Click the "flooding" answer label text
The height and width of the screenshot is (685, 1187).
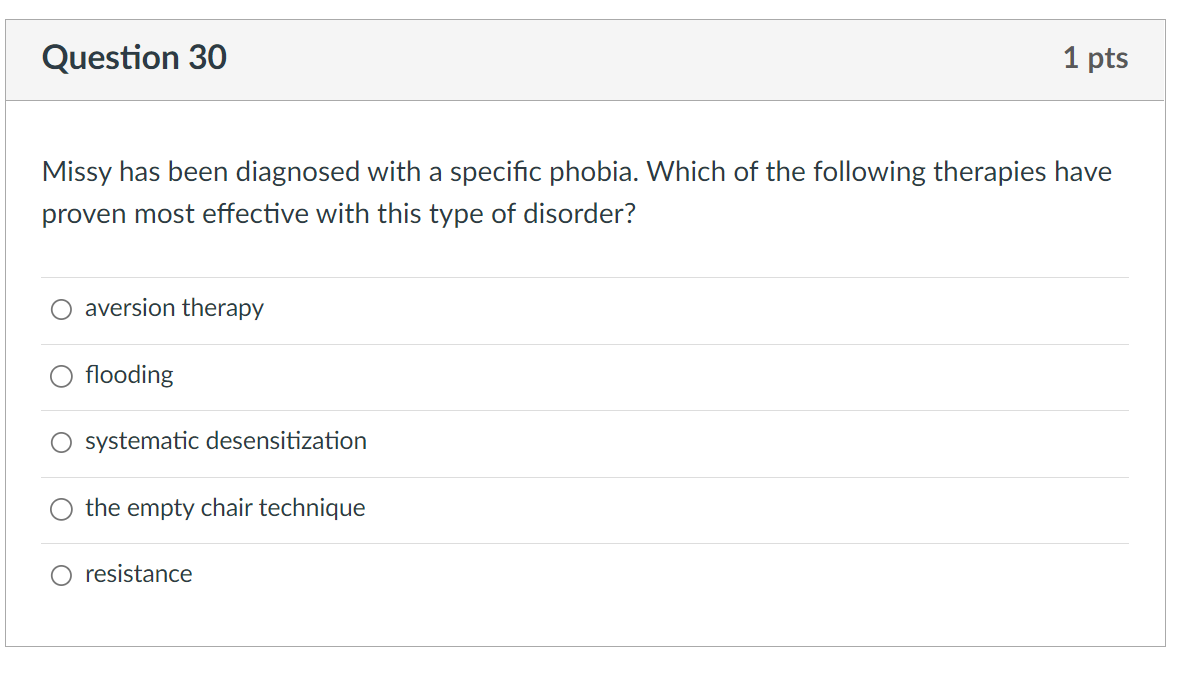tap(129, 375)
